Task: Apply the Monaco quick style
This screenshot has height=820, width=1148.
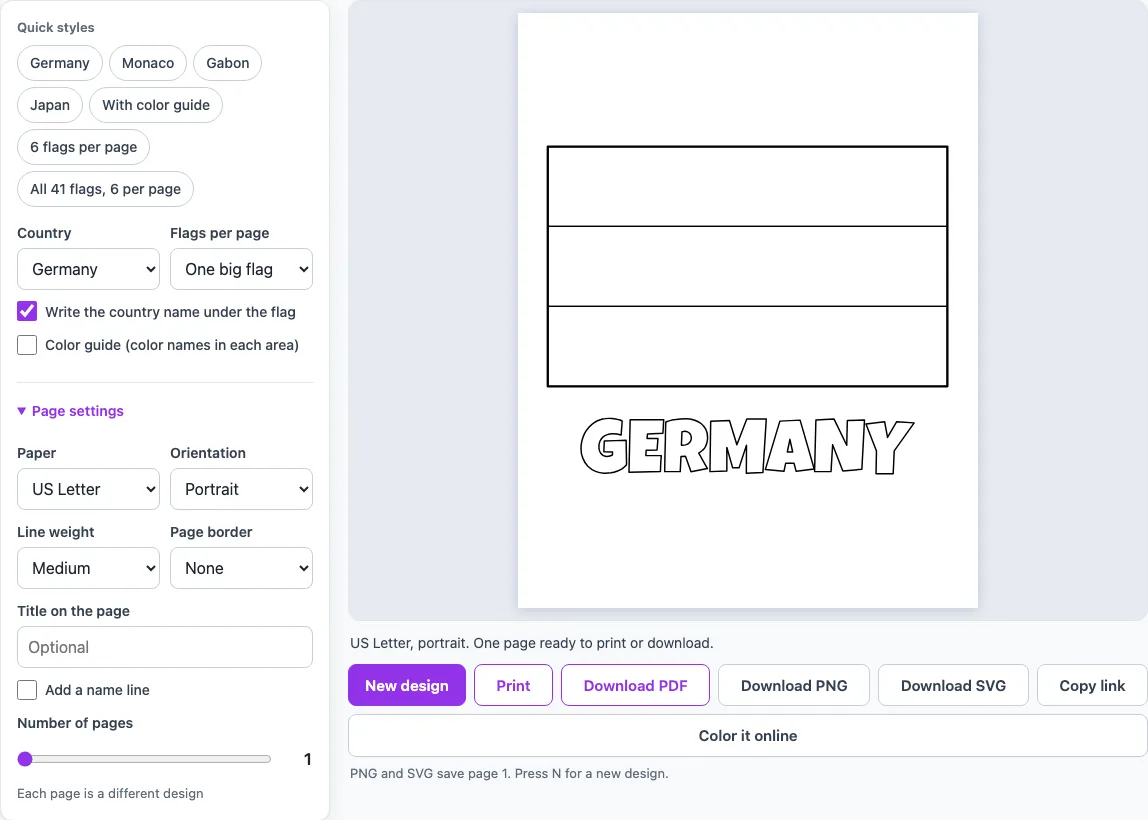Action: pyautogui.click(x=148, y=63)
